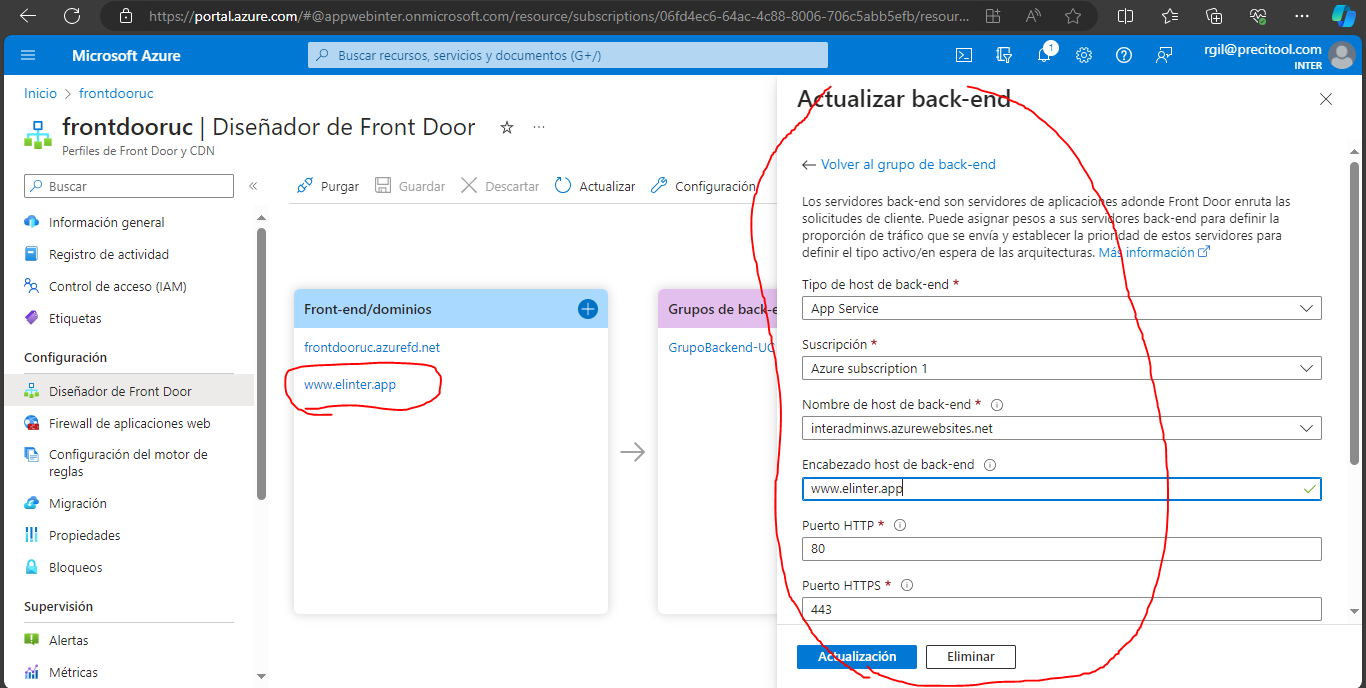Open Cloud Shell from the top bar

click(x=964, y=56)
